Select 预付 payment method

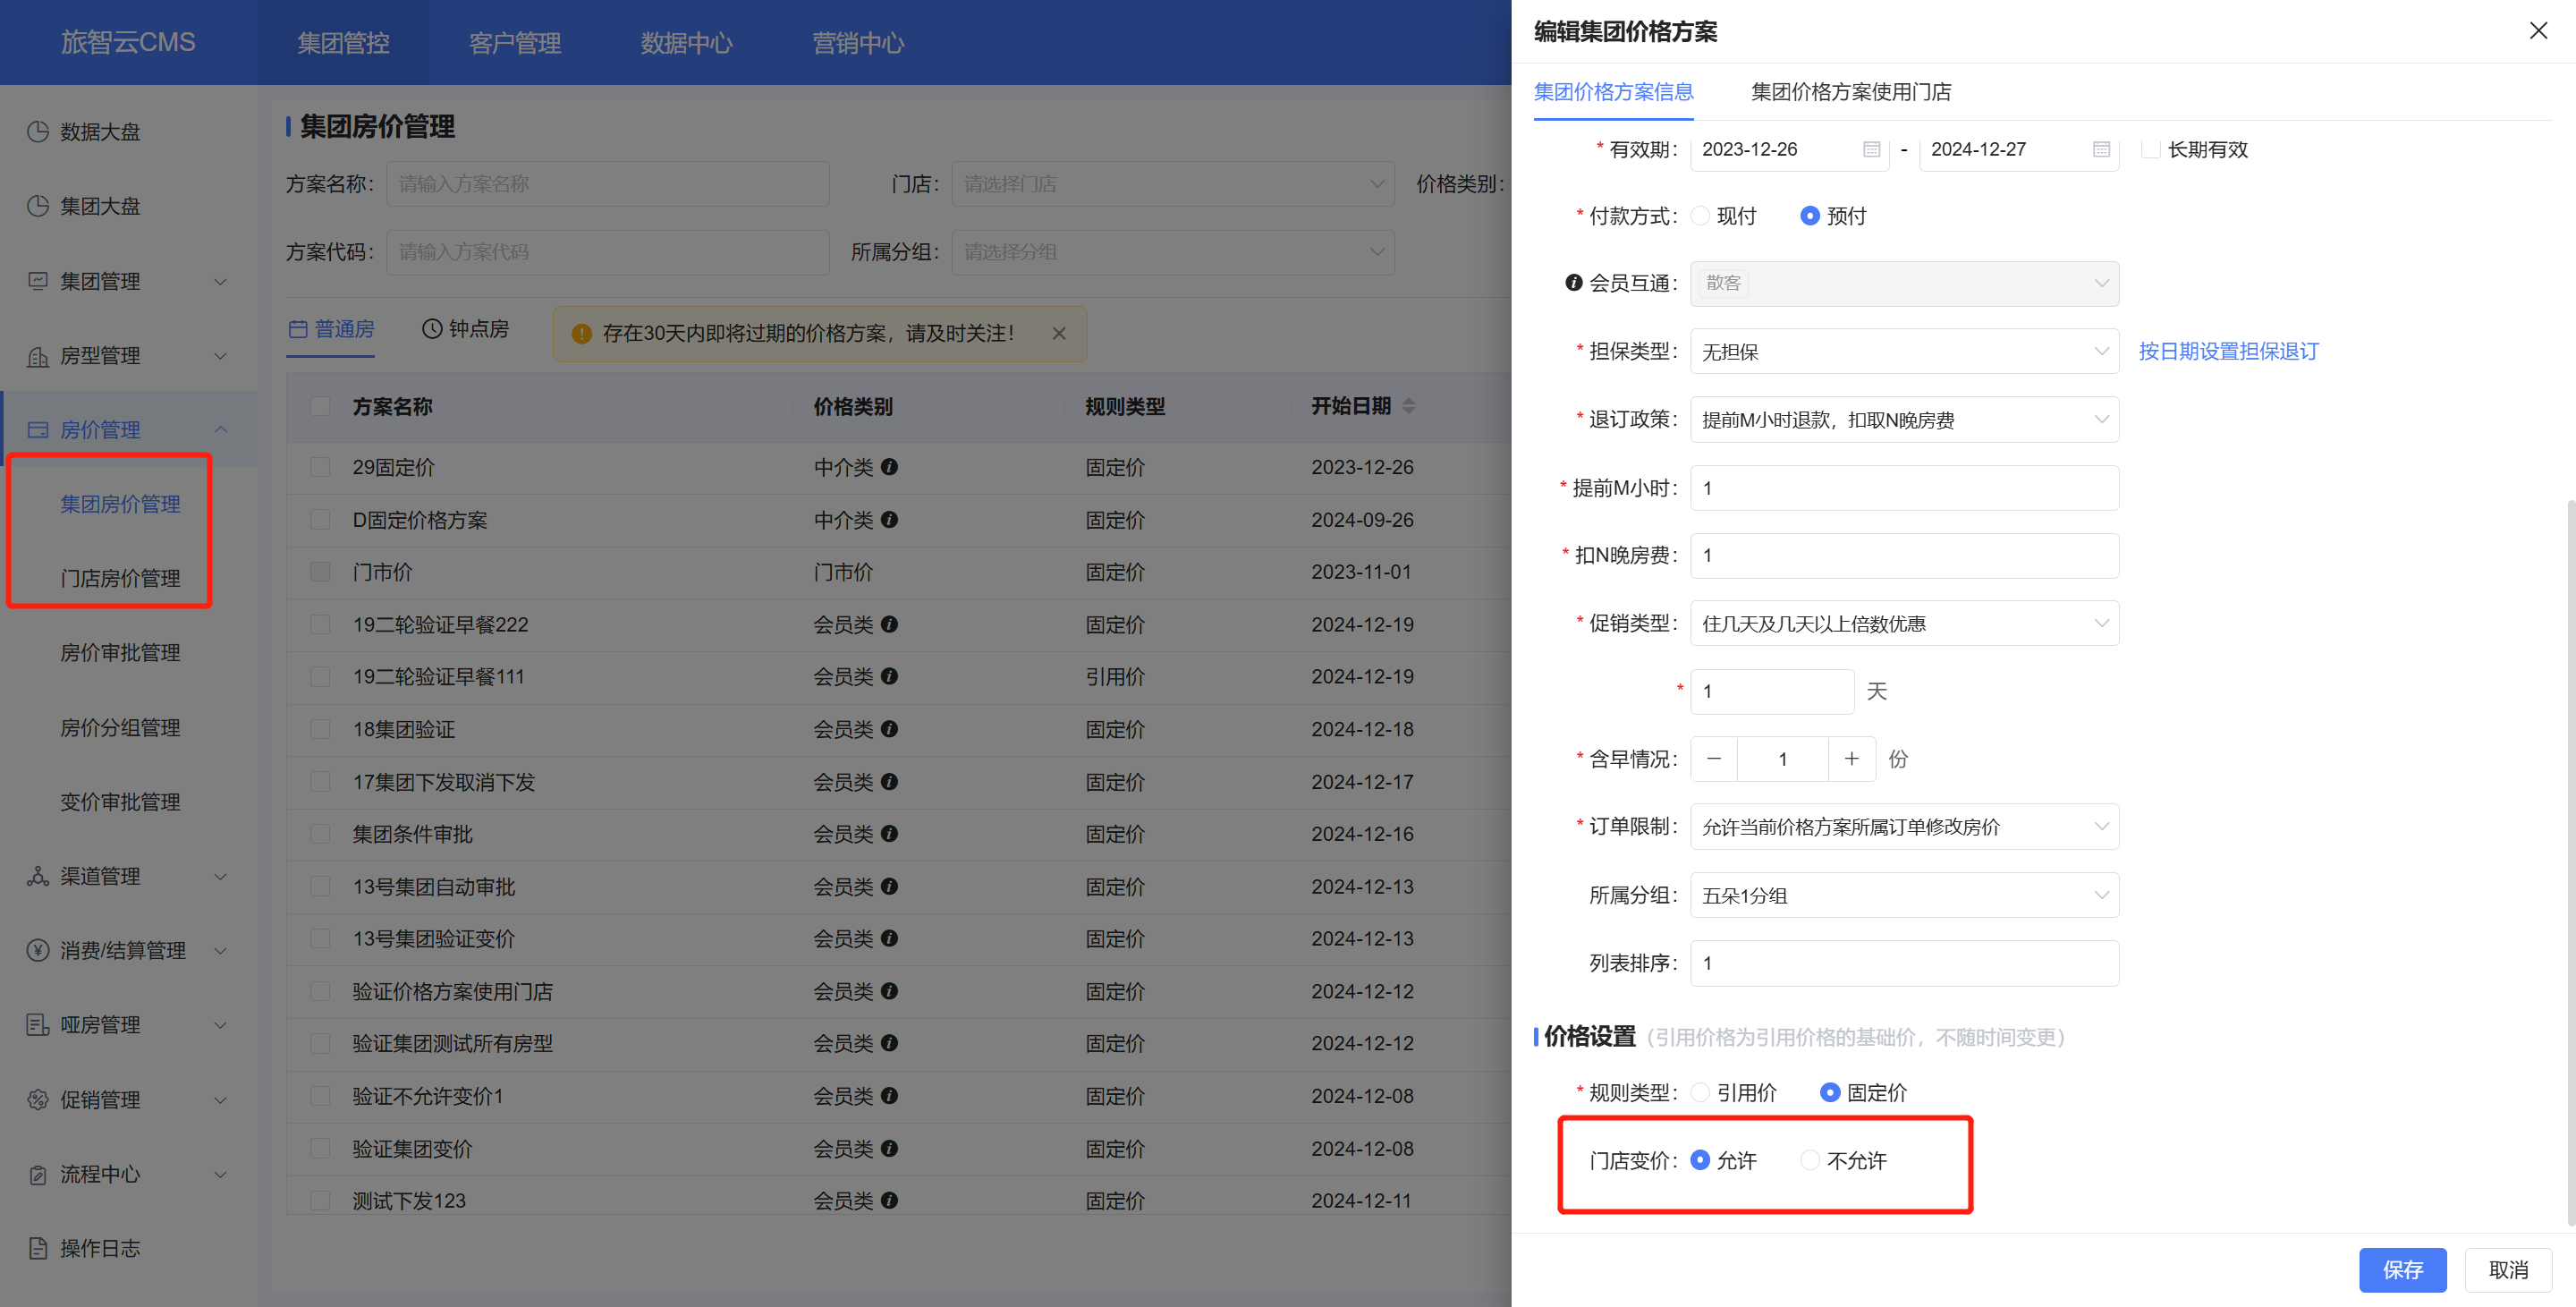(1810, 216)
